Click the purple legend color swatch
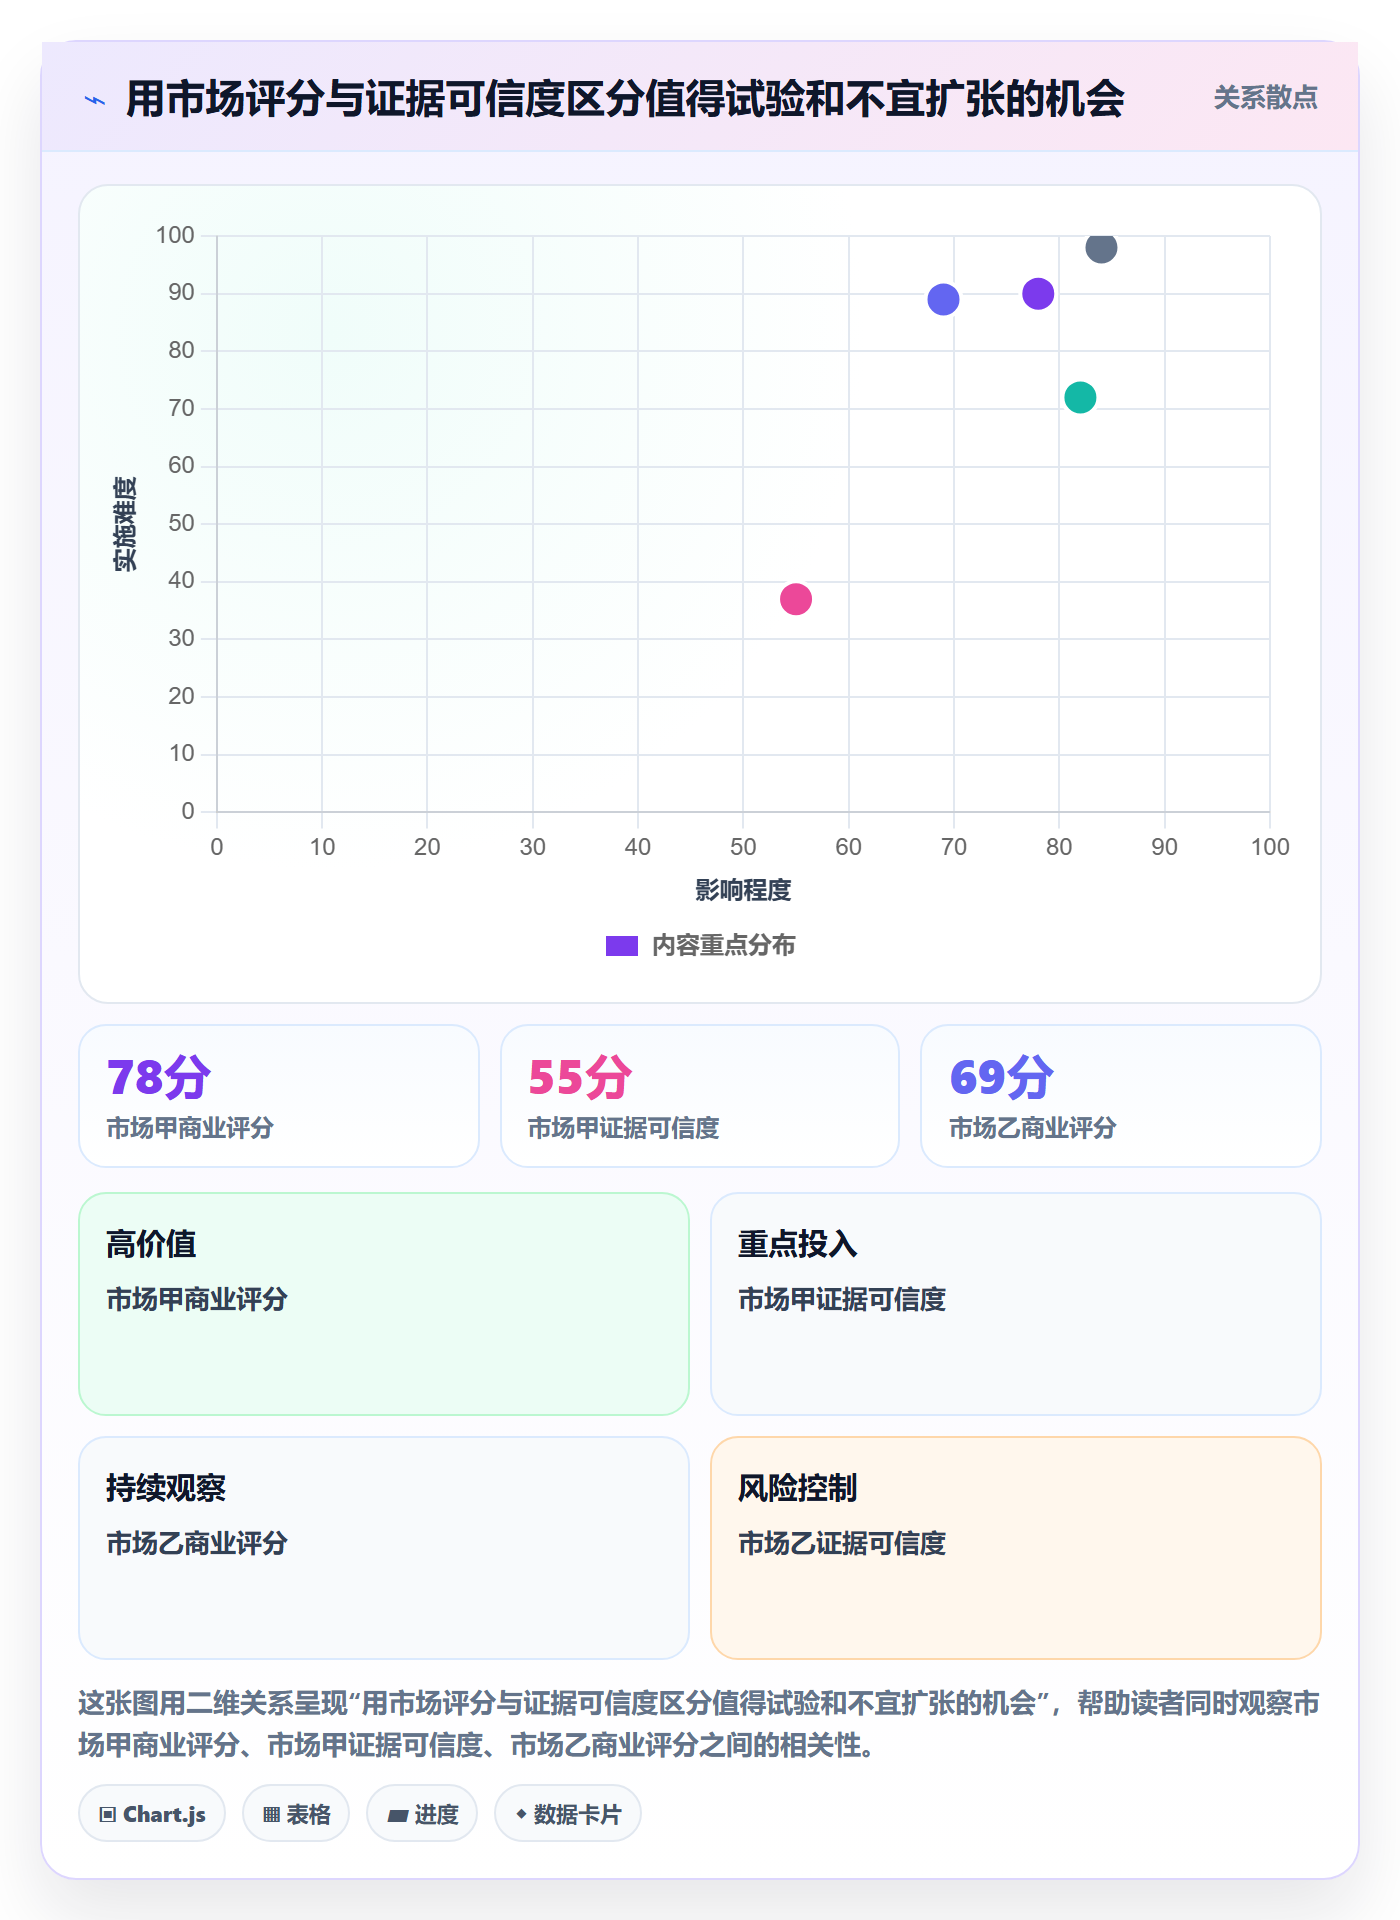This screenshot has height=1920, width=1400. [x=622, y=946]
